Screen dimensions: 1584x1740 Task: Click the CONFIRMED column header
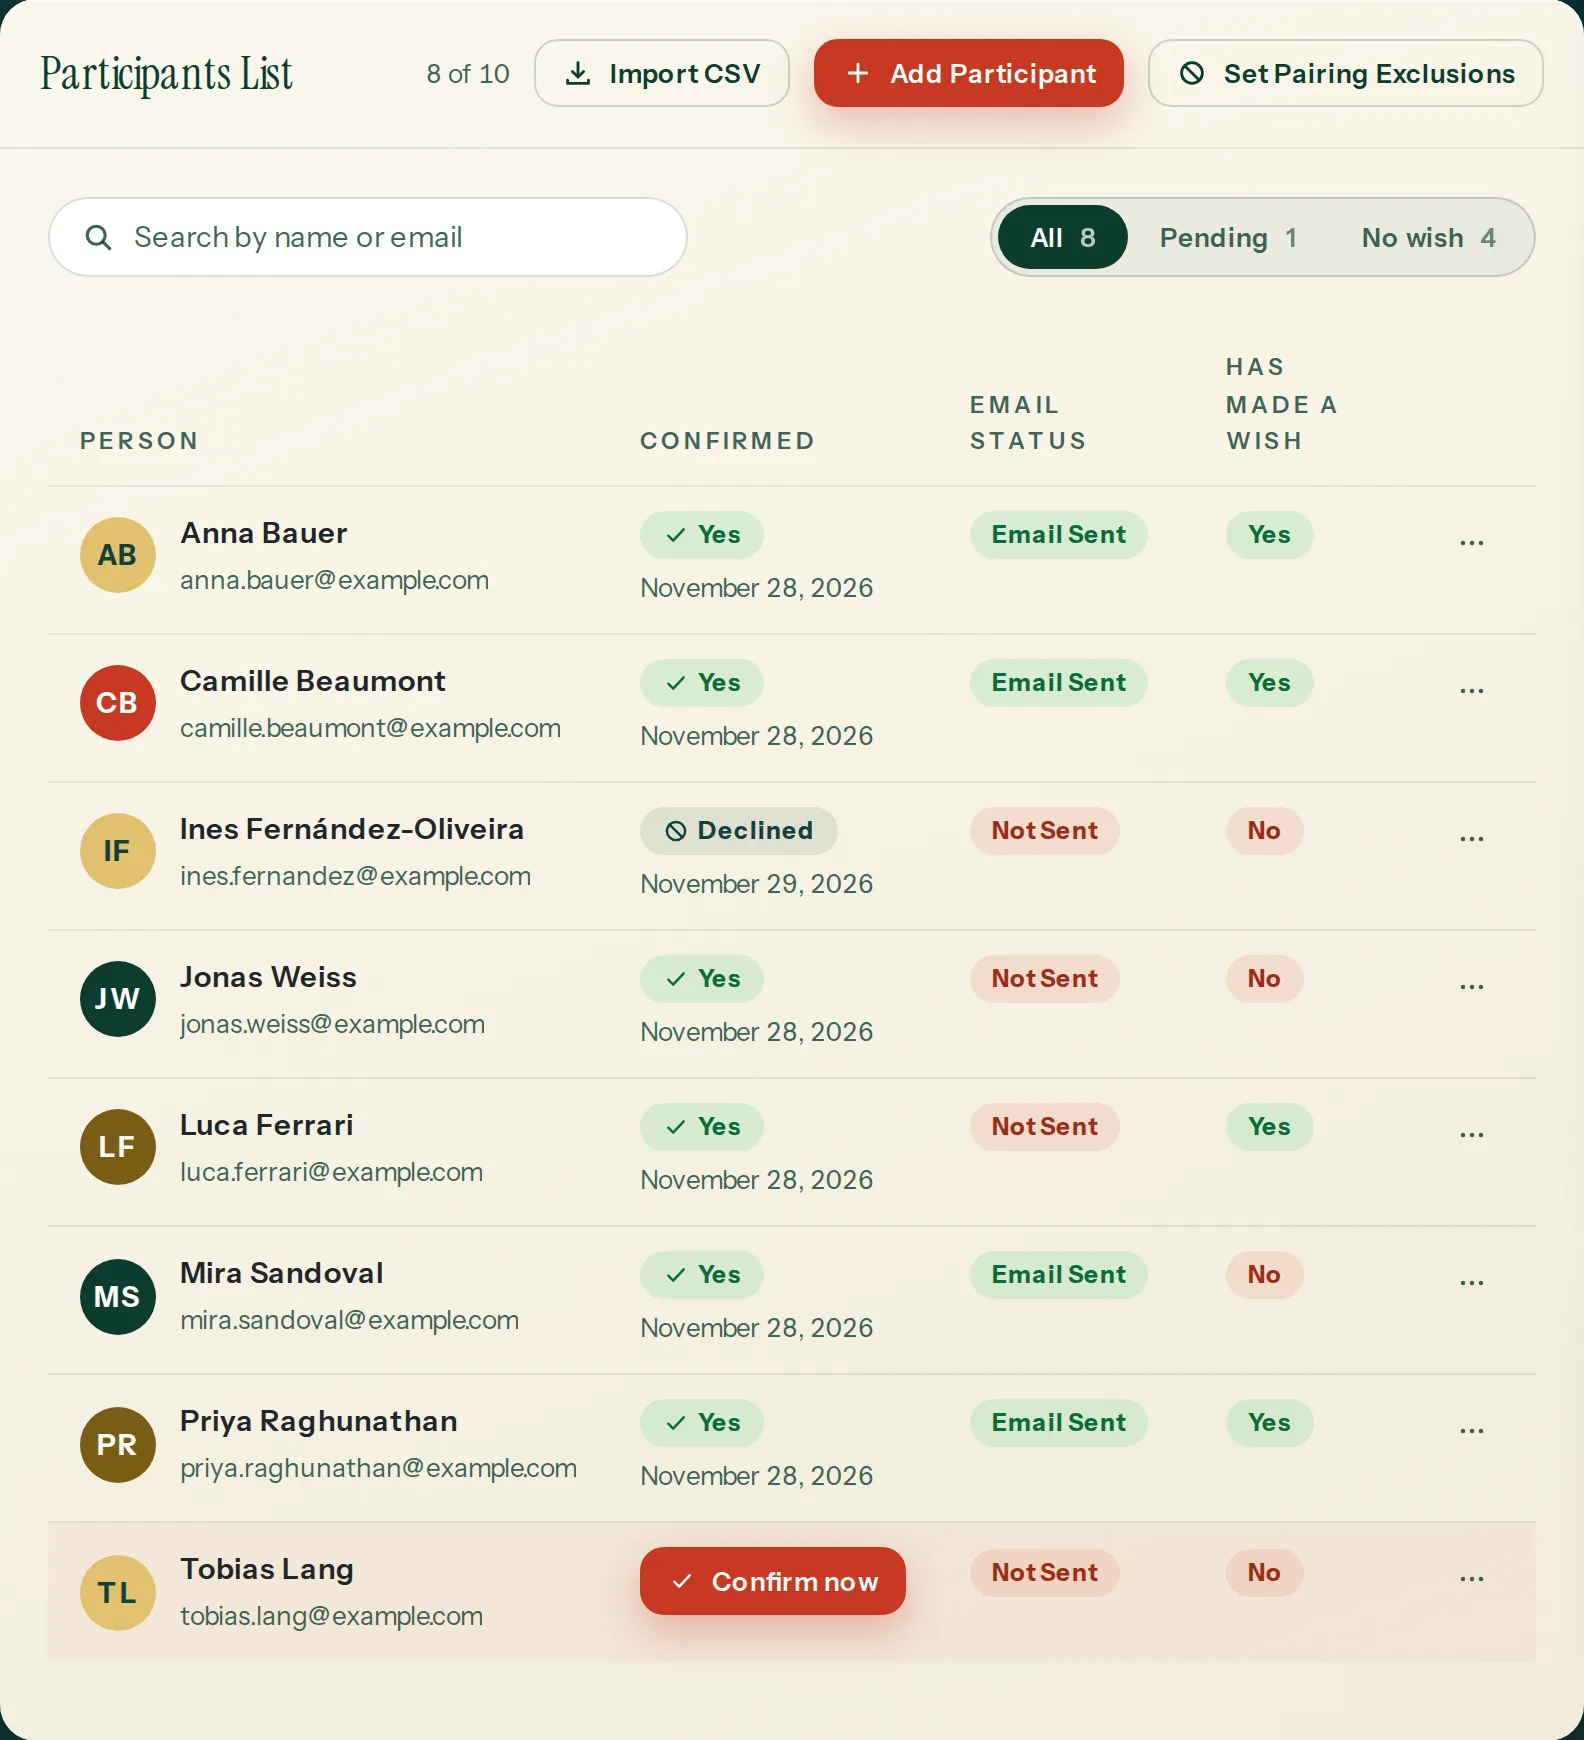pyautogui.click(x=728, y=441)
